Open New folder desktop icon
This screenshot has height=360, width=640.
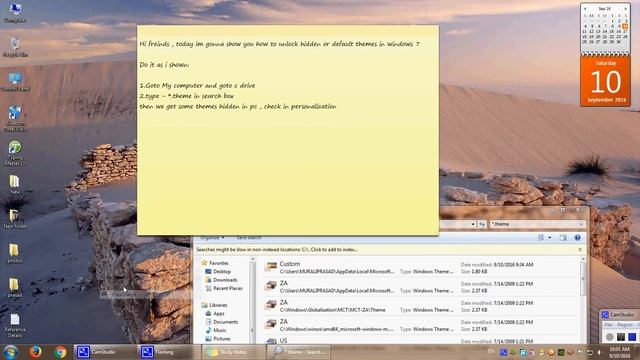15,219
